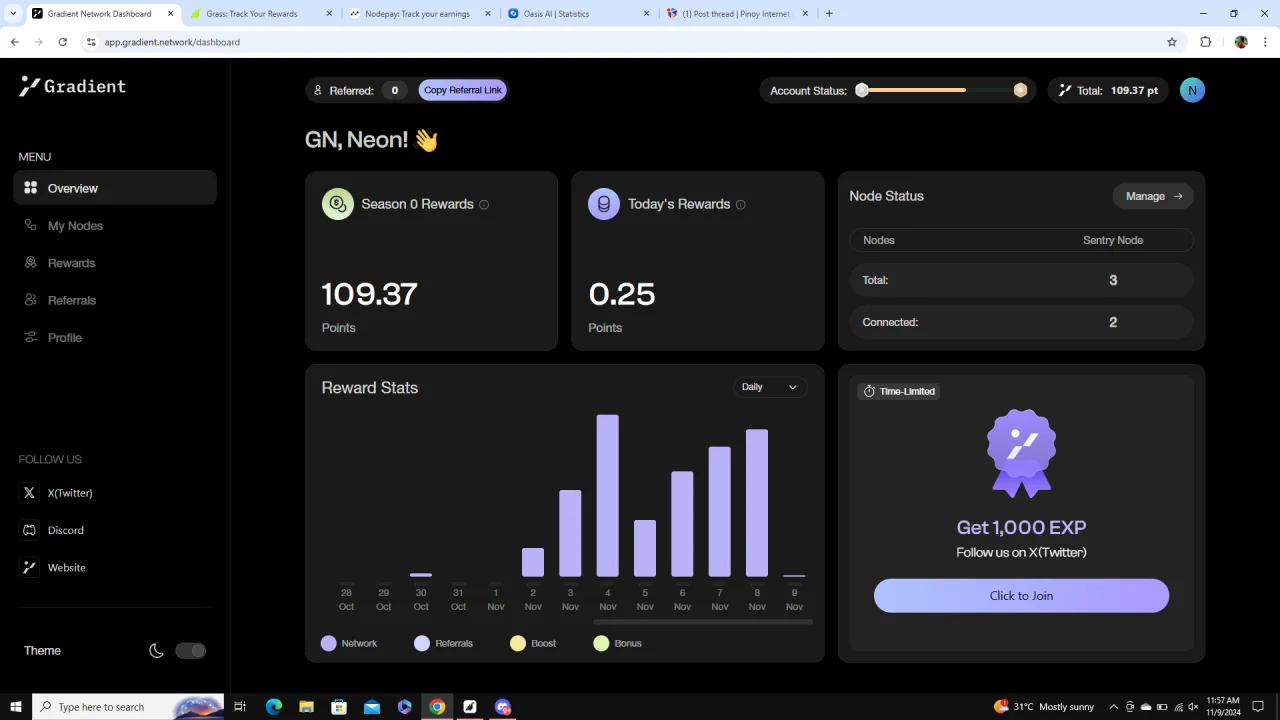Open the Chrome three-dot menu
Screen dimensions: 1280x720
tap(1266, 42)
